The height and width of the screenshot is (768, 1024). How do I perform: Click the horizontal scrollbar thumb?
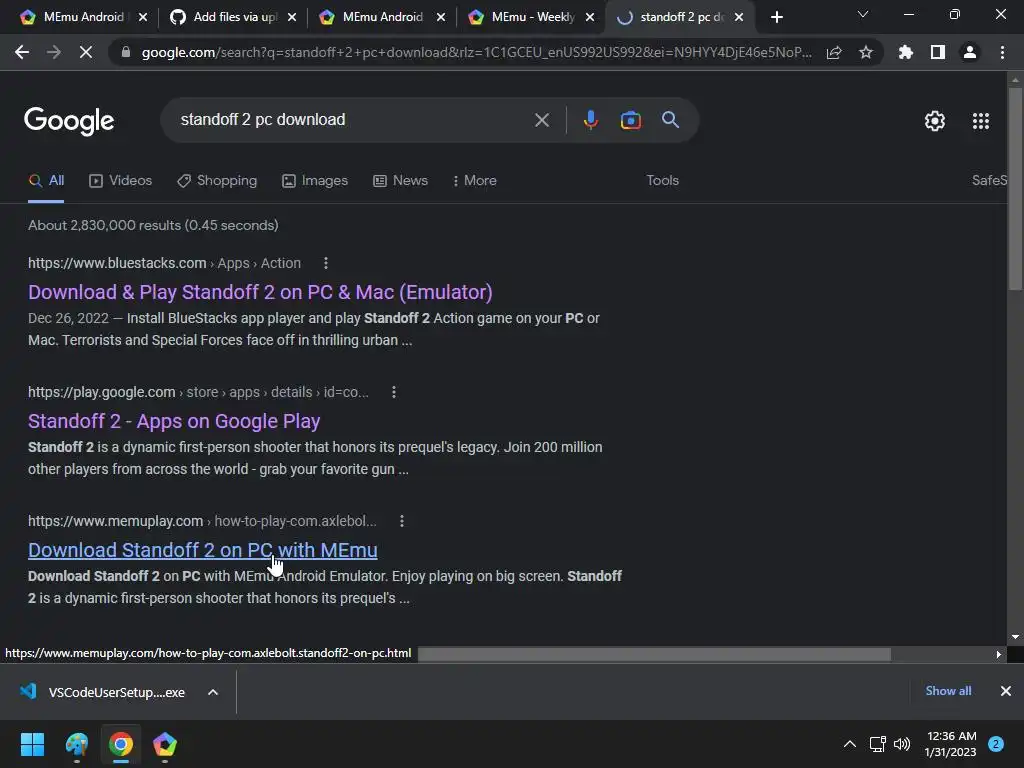pos(654,654)
